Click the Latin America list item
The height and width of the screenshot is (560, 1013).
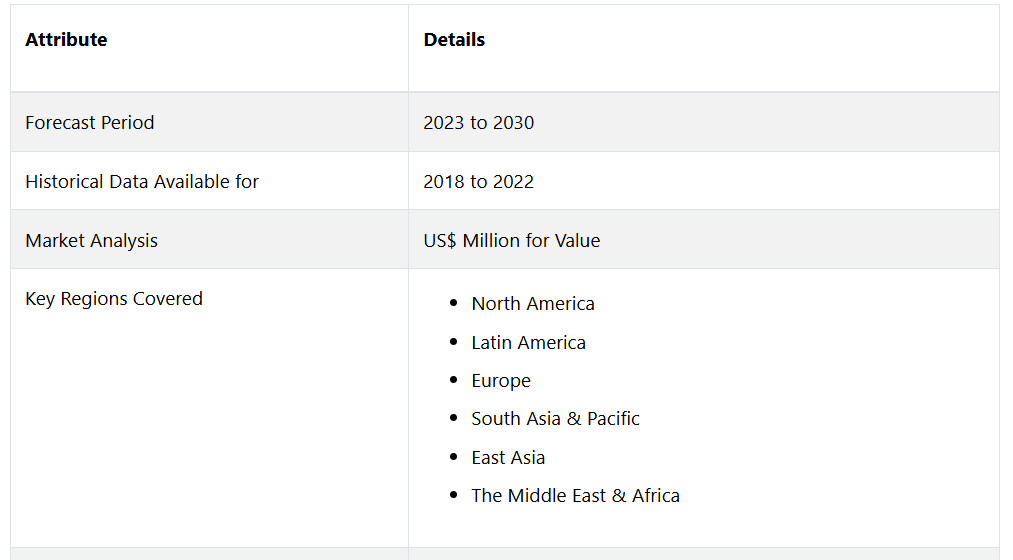[528, 342]
